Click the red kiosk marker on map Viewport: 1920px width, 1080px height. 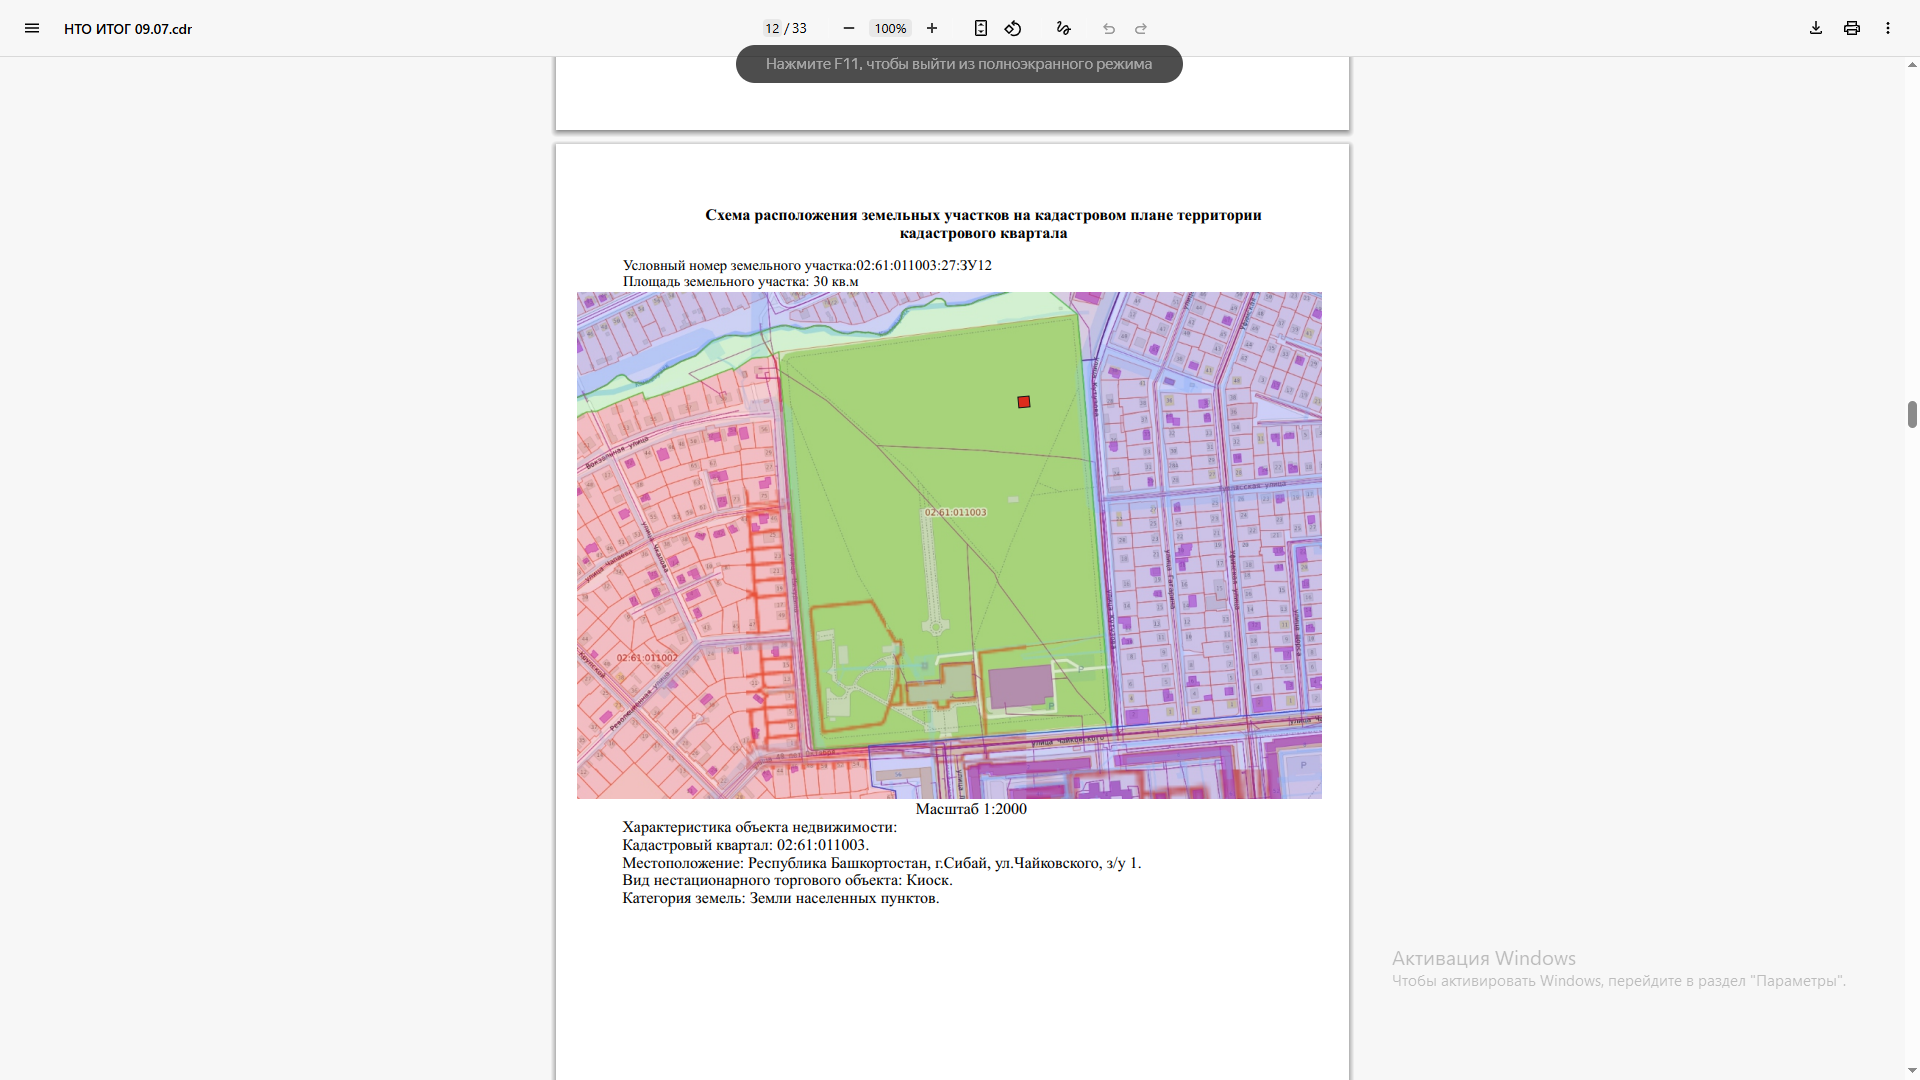[1024, 402]
